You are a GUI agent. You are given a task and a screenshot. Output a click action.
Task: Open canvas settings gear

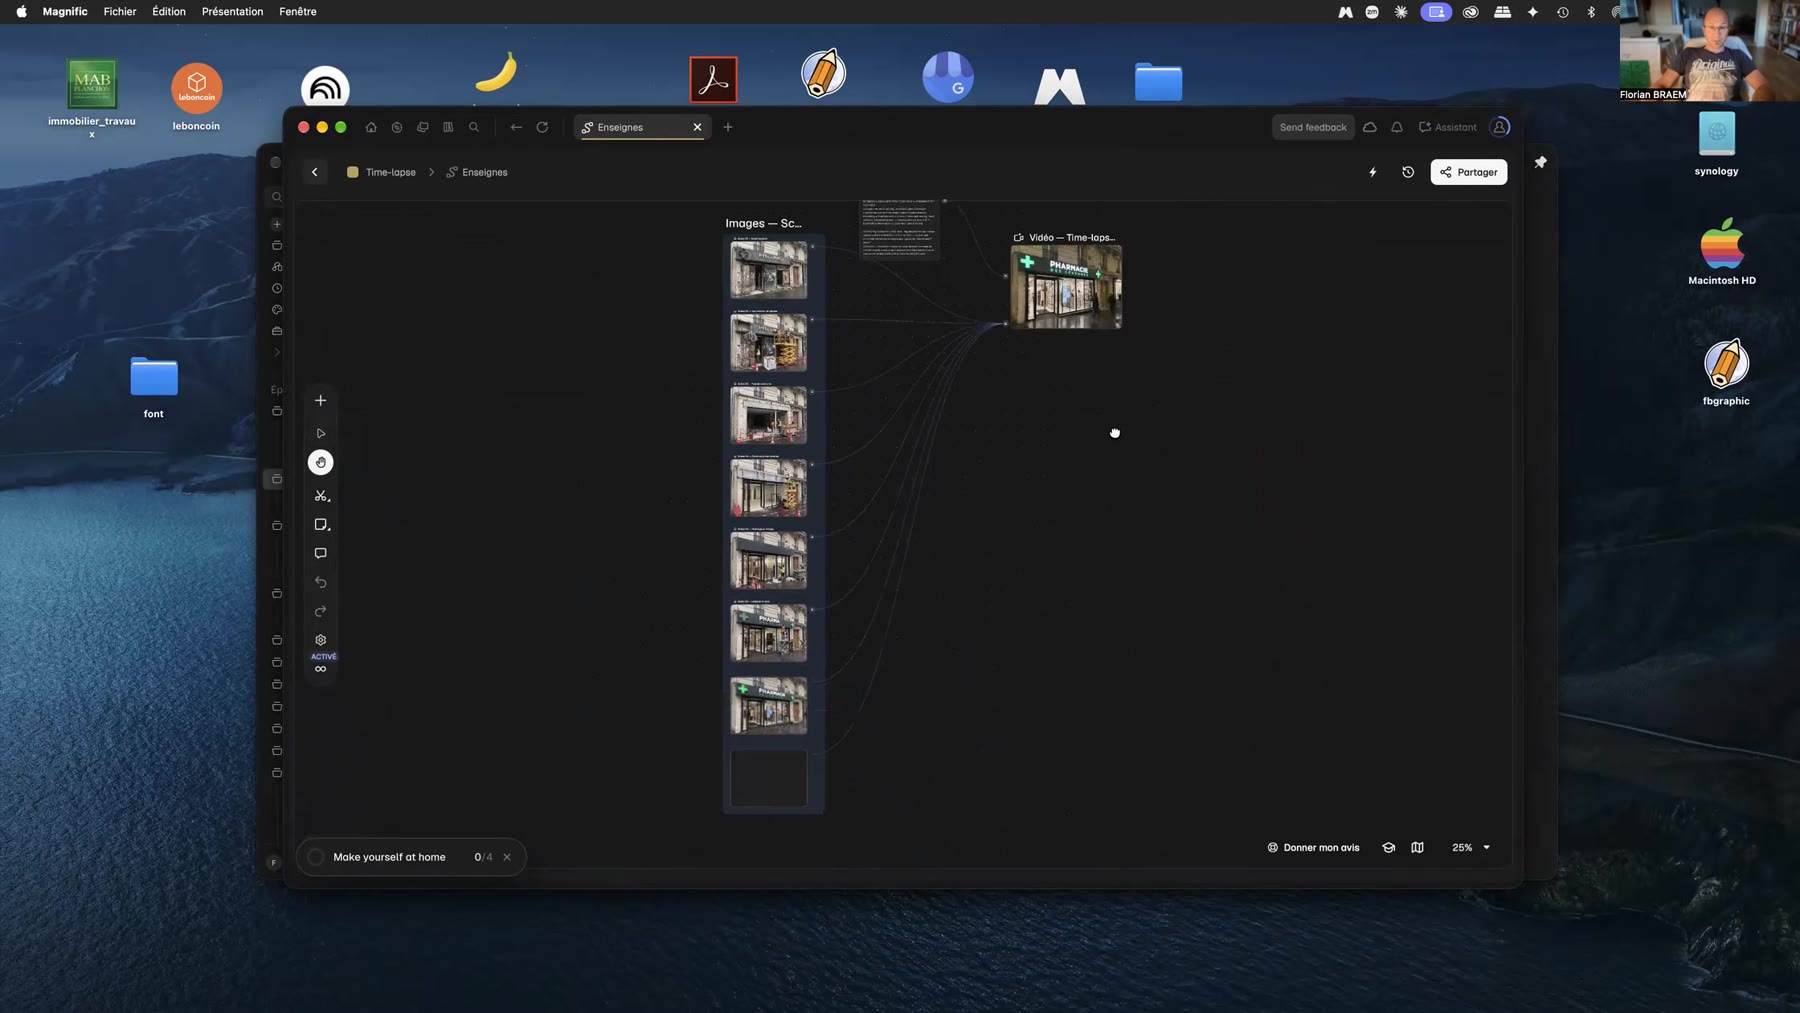321,640
